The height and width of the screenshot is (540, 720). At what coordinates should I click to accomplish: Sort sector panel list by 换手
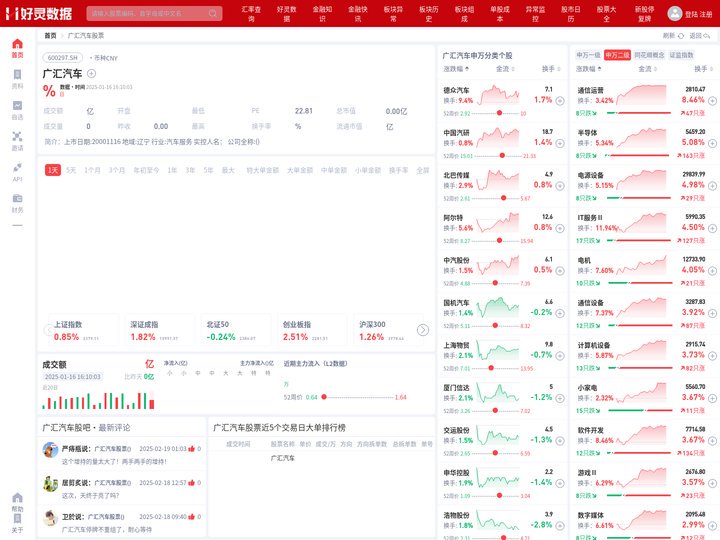coord(703,69)
